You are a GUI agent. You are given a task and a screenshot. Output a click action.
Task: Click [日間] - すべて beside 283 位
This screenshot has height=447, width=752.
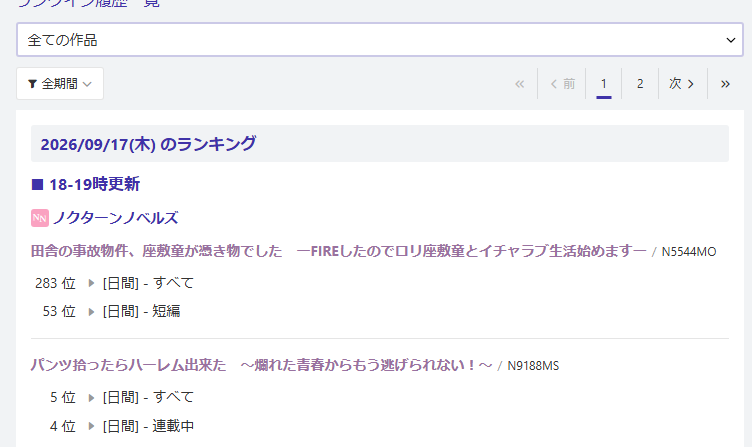[148, 283]
